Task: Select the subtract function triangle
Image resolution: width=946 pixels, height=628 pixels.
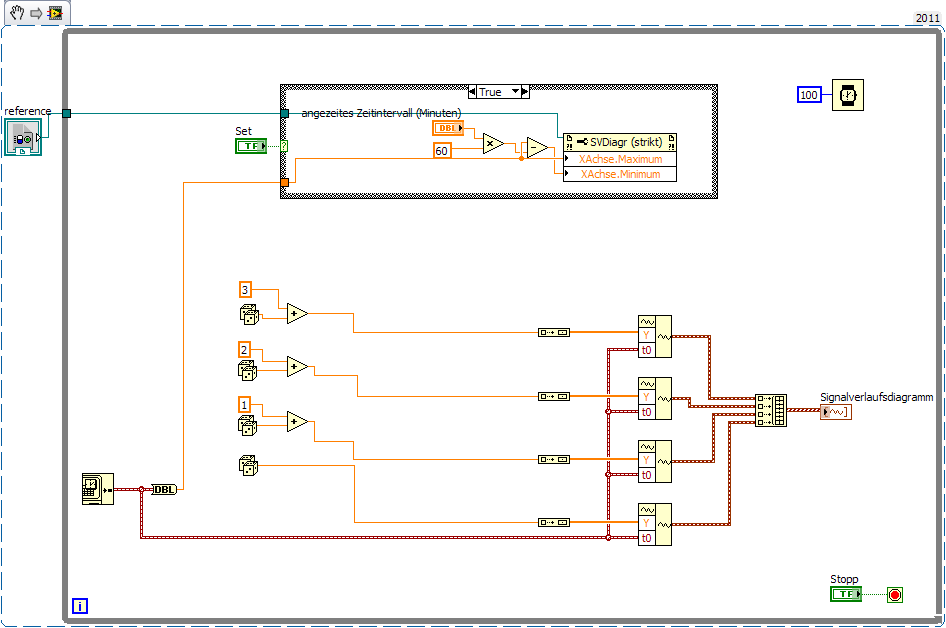Action: coord(536,148)
